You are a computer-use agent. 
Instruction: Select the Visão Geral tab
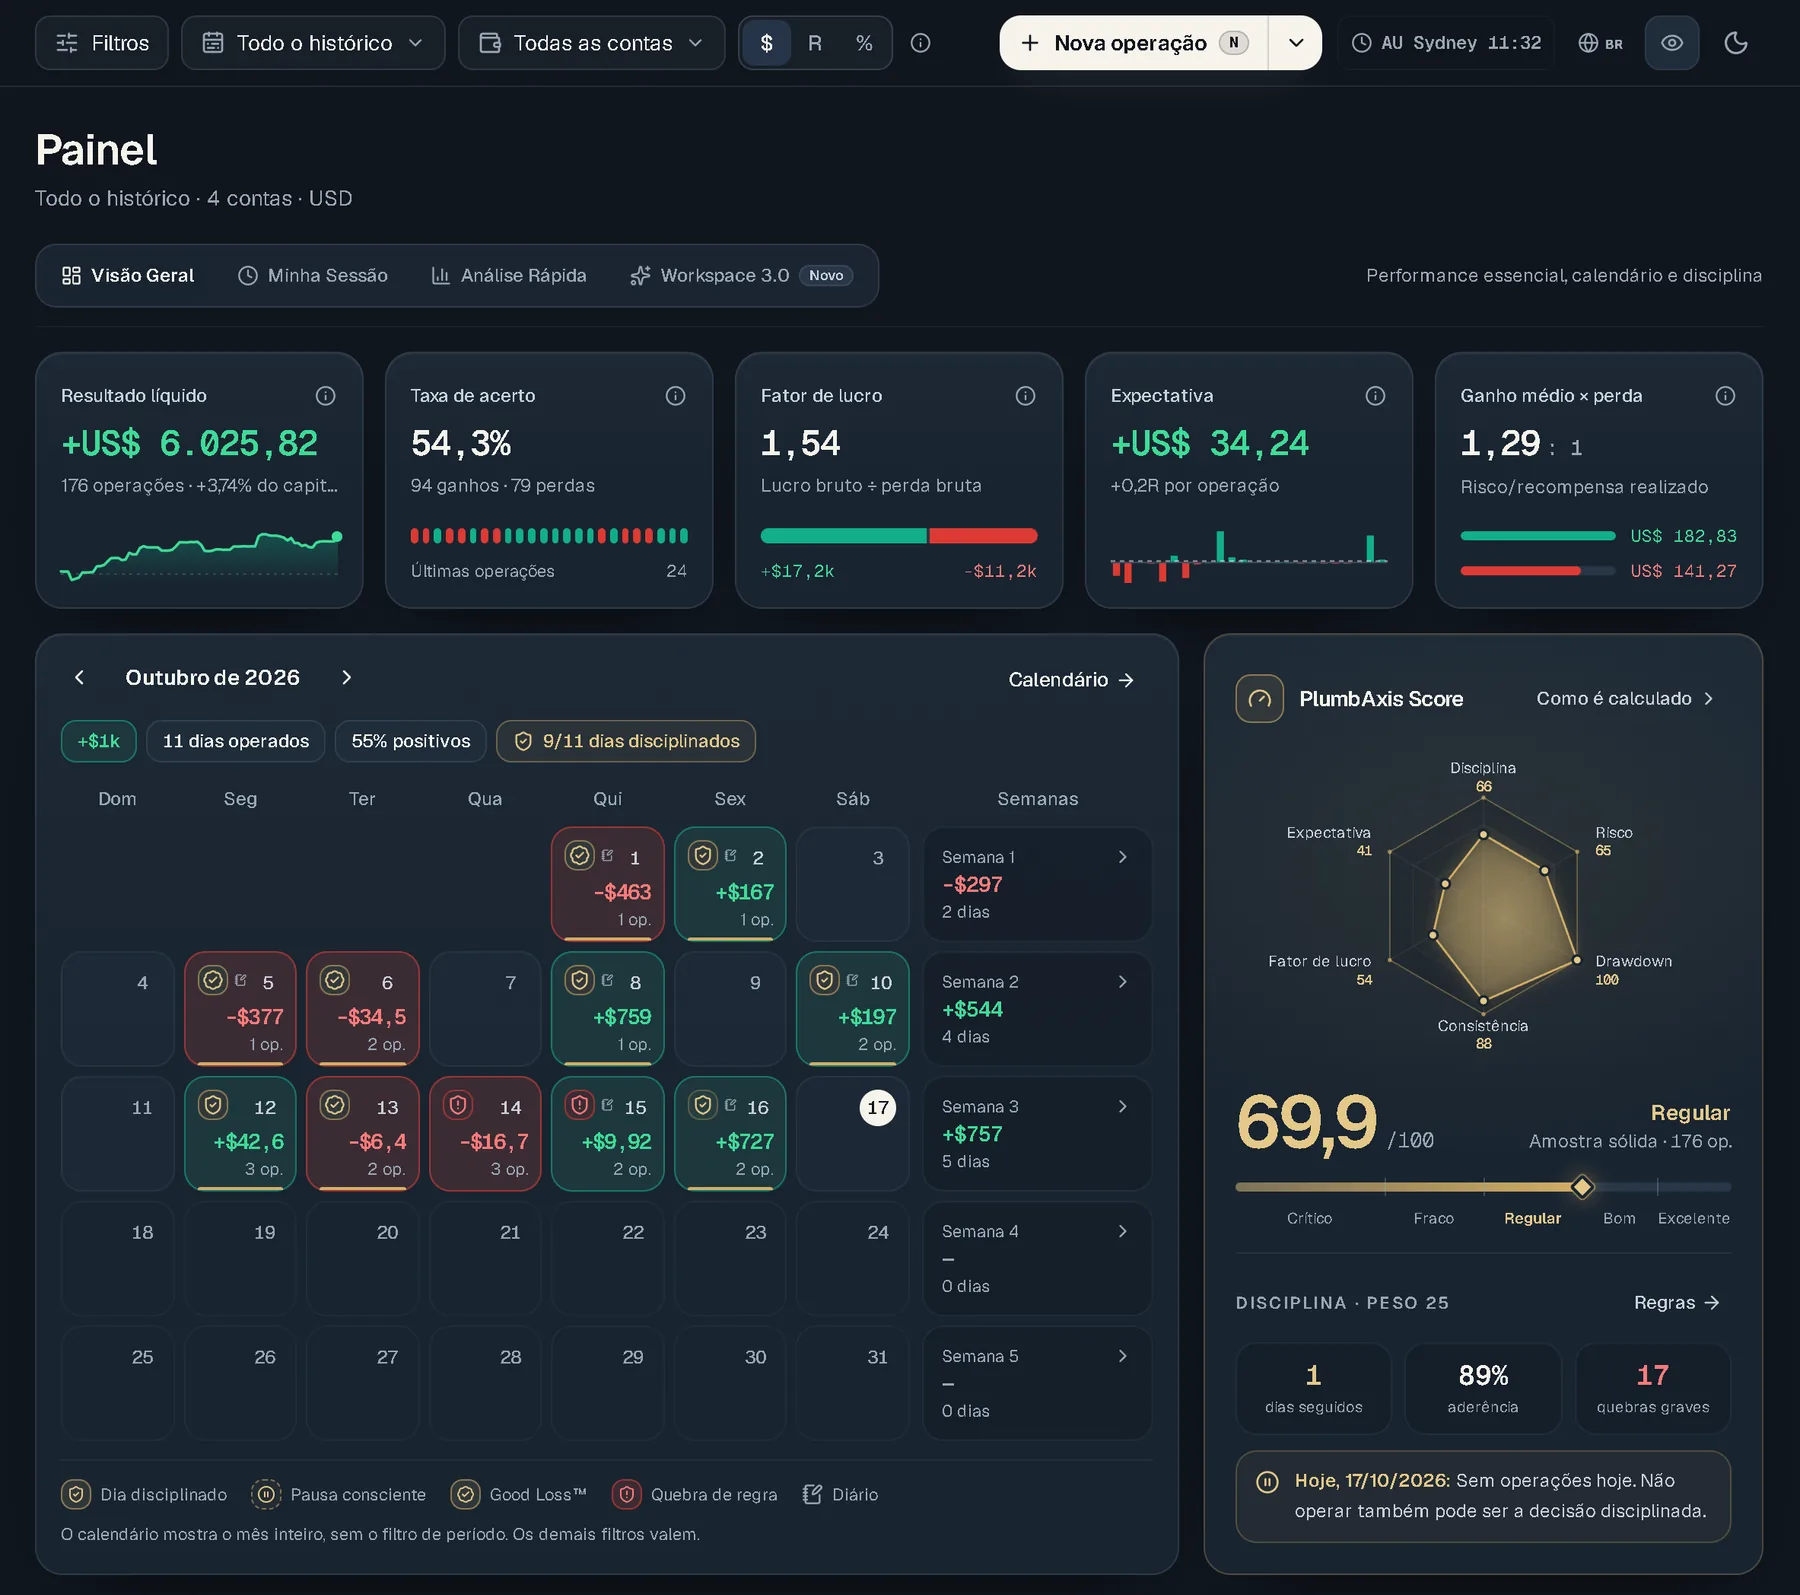coord(128,276)
